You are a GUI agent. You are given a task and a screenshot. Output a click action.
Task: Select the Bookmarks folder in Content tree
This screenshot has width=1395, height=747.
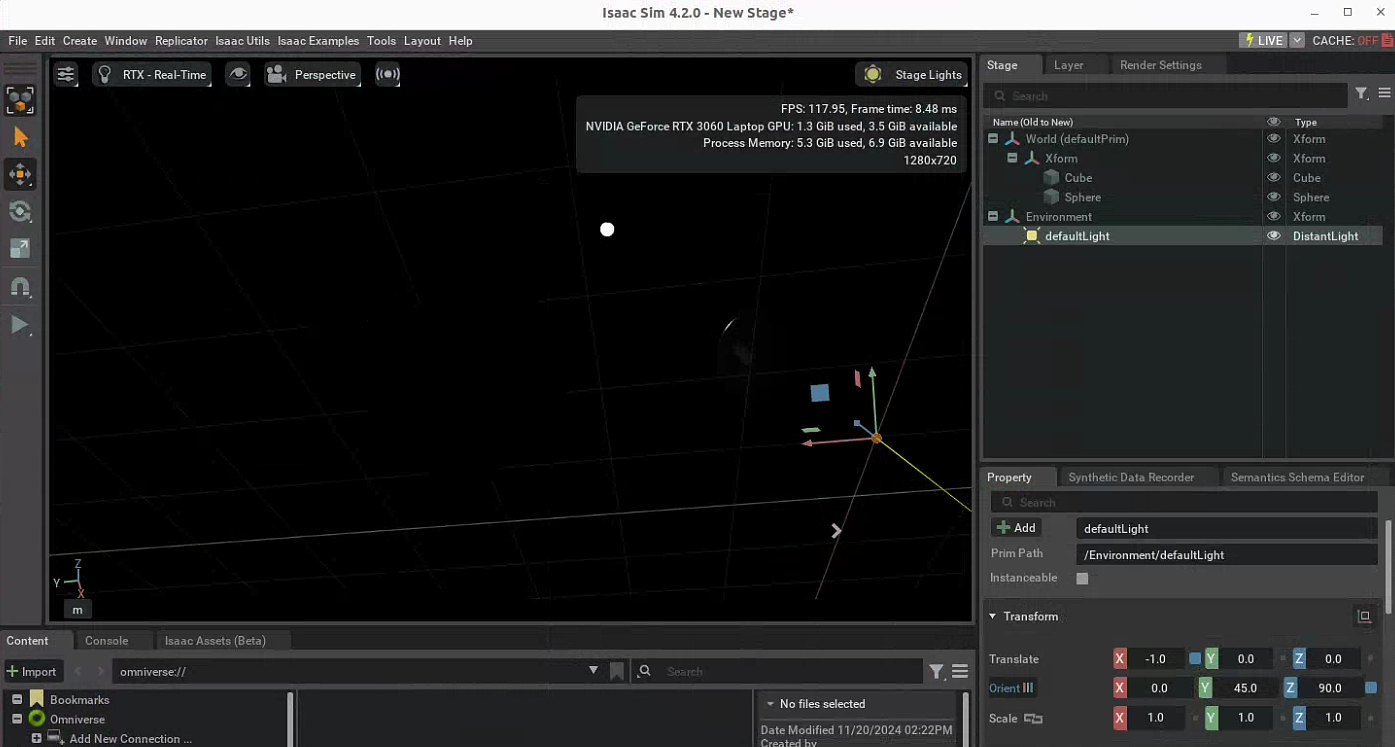pos(79,700)
